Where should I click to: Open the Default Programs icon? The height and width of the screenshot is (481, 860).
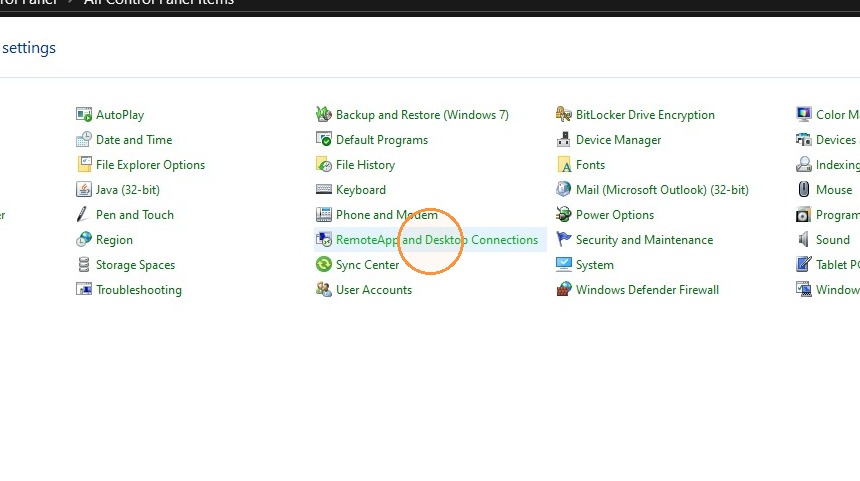(x=324, y=140)
